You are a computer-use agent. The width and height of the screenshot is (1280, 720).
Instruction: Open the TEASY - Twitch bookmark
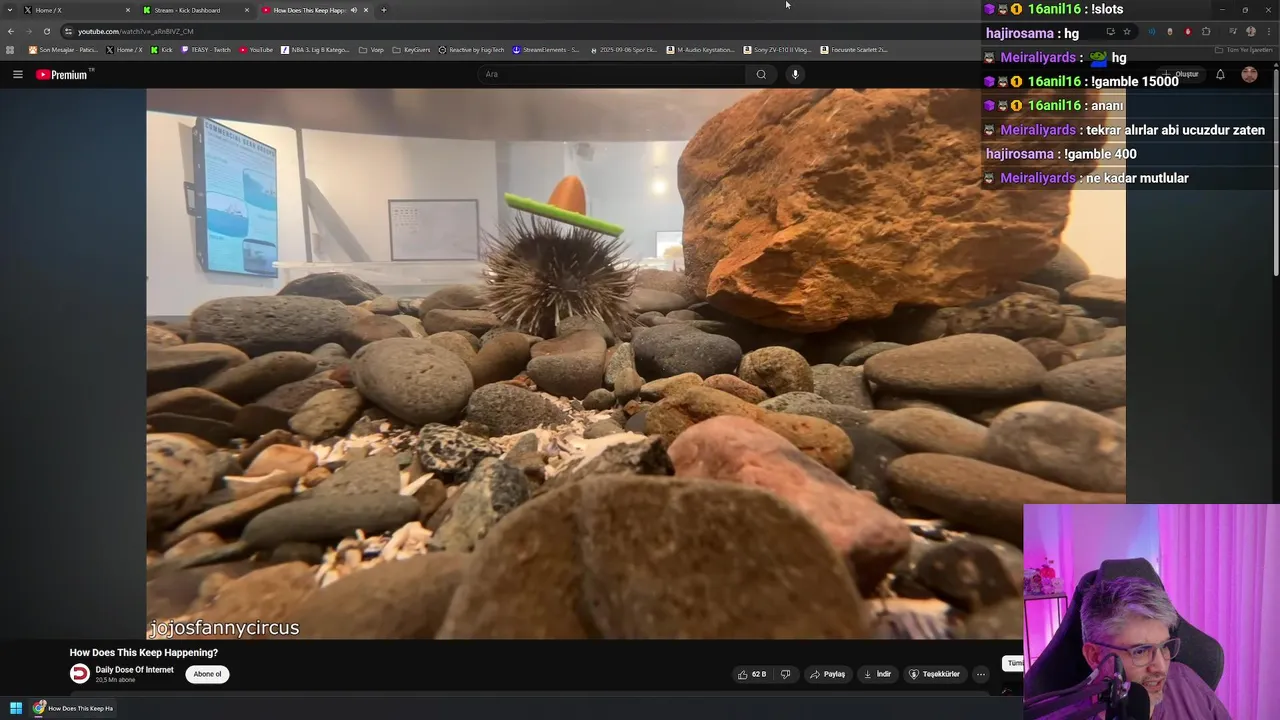click(x=206, y=50)
